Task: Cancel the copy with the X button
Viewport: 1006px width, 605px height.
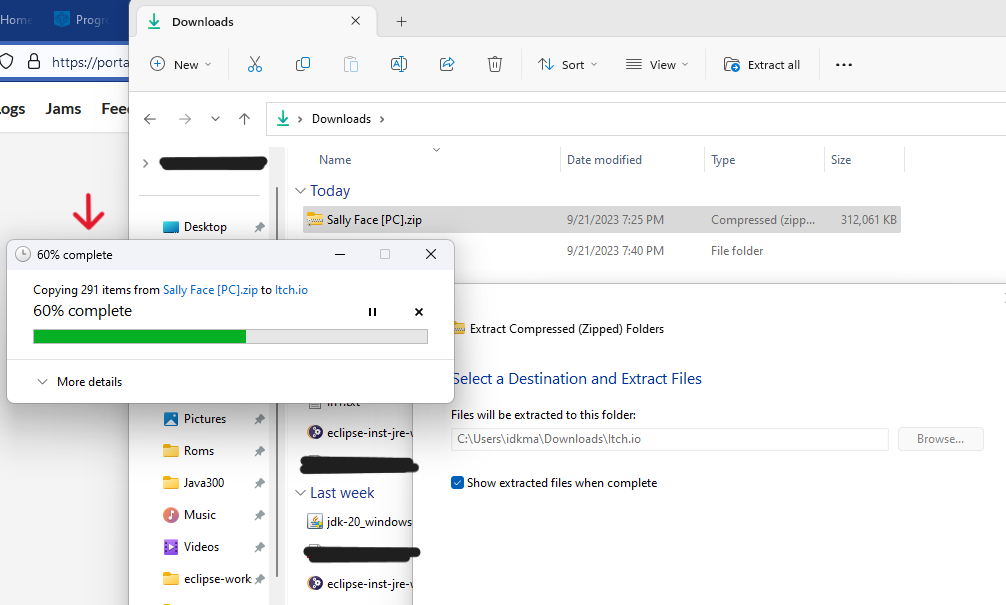Action: (x=419, y=312)
